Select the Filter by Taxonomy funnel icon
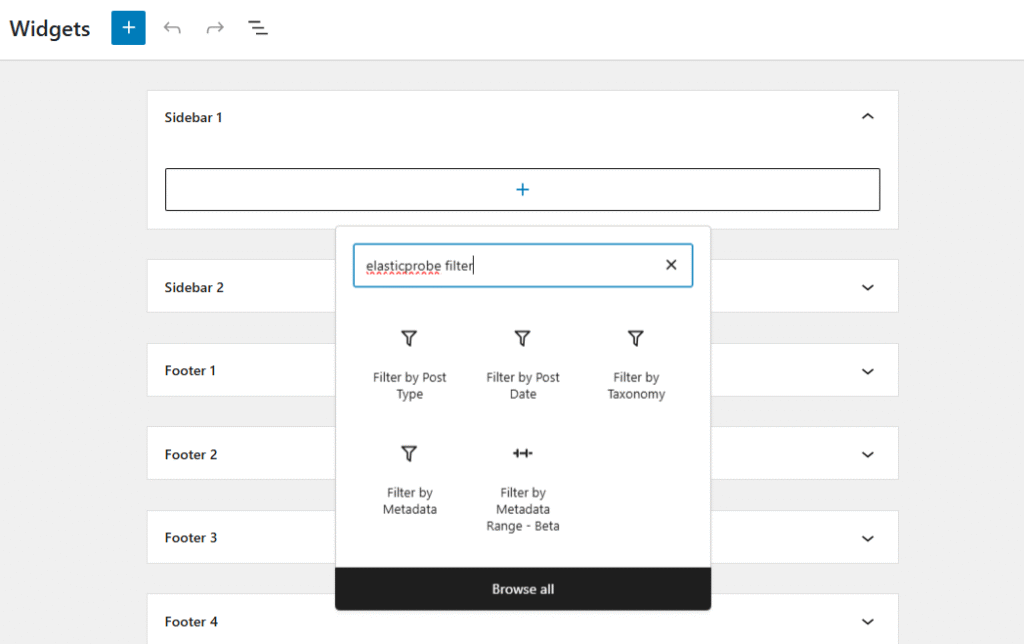Viewport: 1024px width, 644px height. pos(636,338)
